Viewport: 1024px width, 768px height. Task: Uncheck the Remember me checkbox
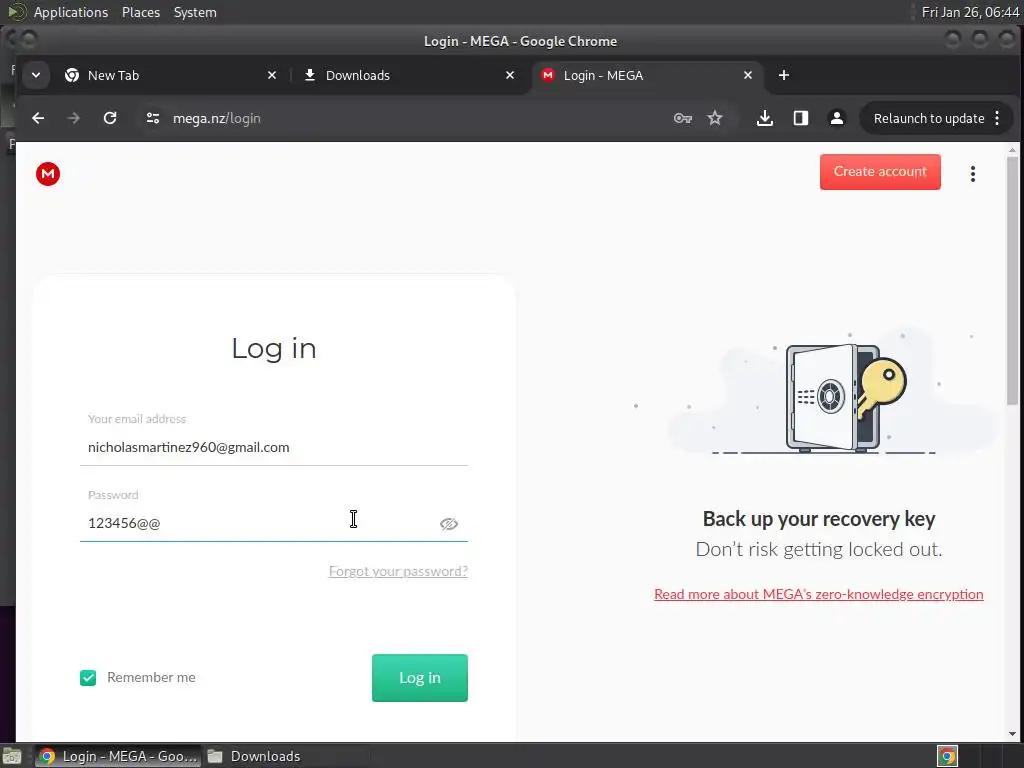point(88,678)
